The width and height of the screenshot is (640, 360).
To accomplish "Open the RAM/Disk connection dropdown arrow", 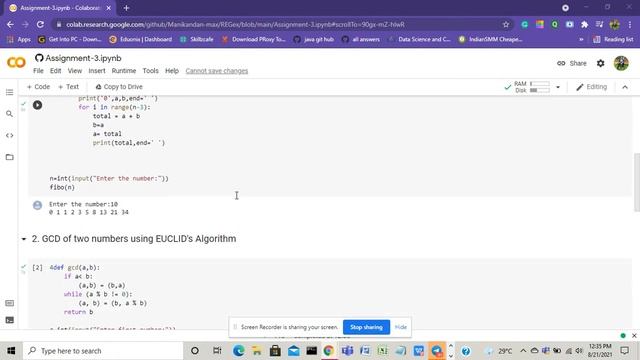I will [x=558, y=87].
